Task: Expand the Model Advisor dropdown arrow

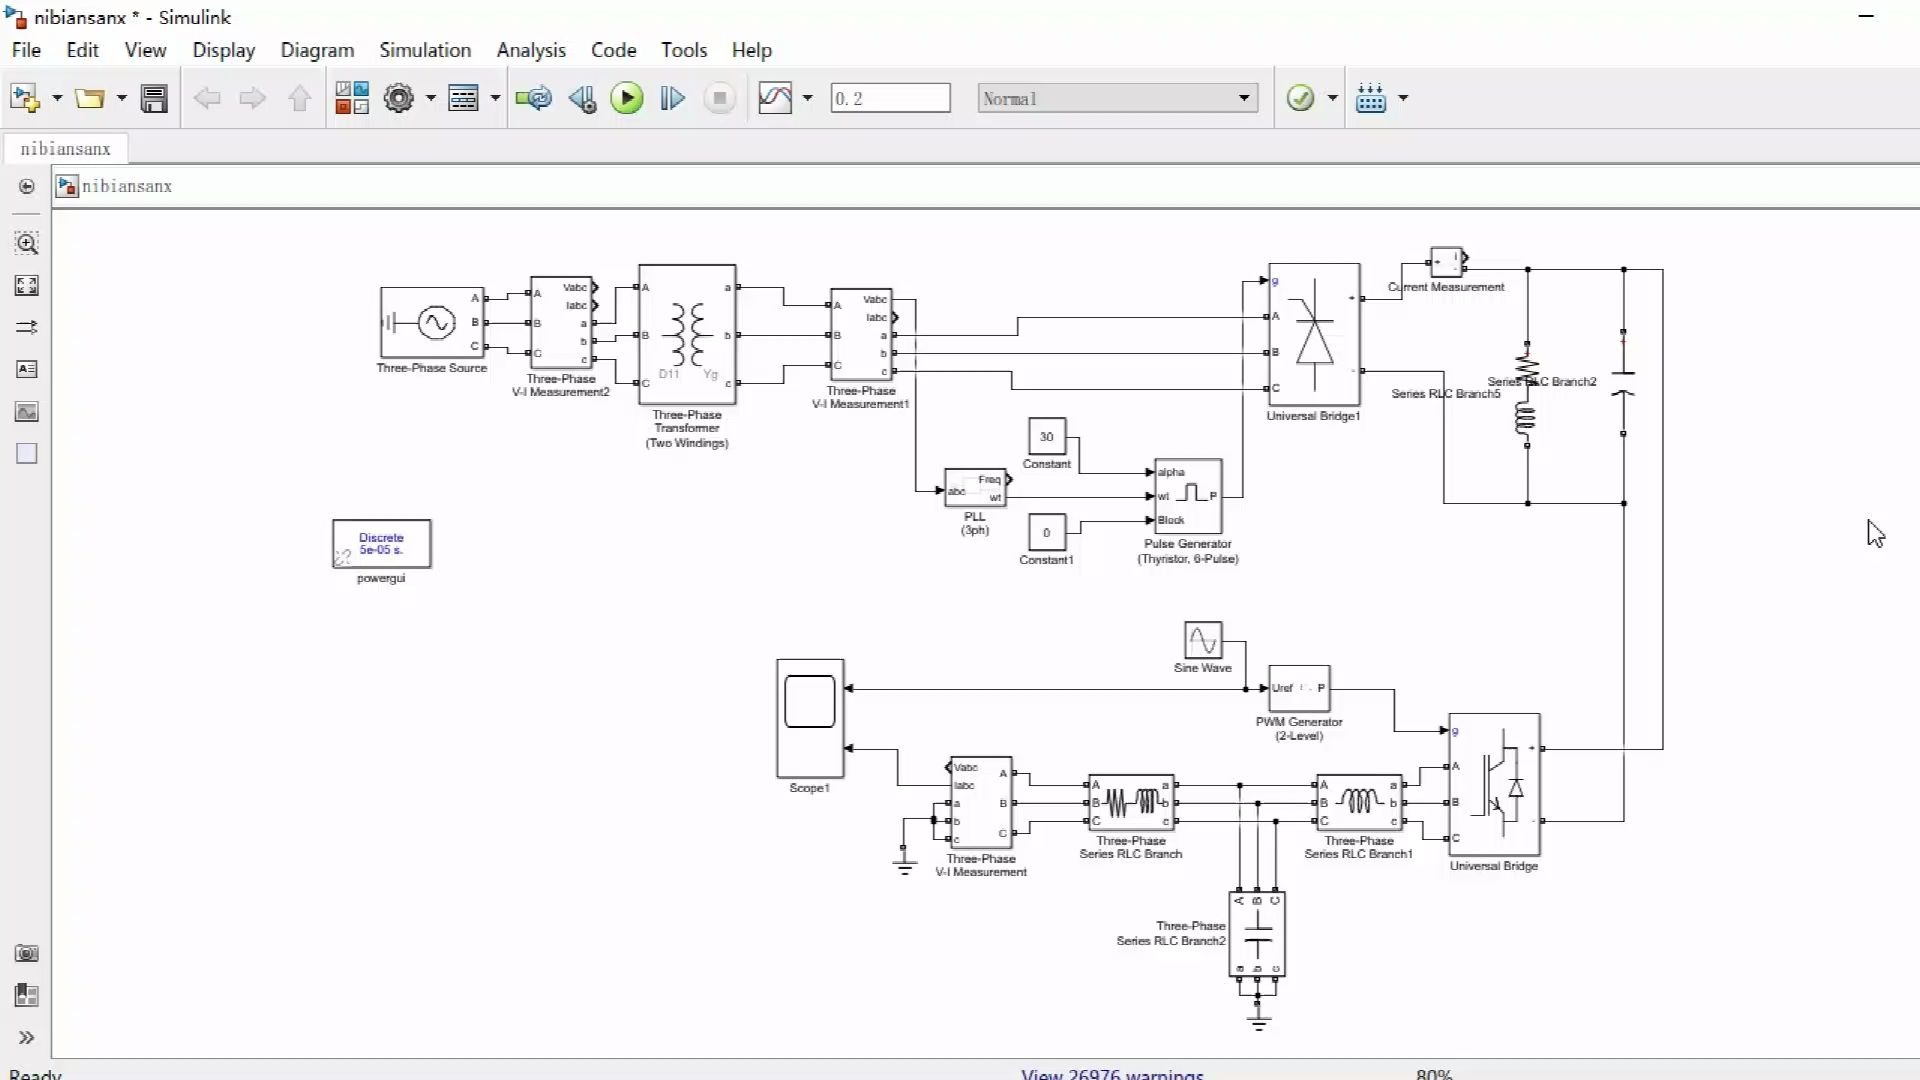Action: click(x=1332, y=98)
